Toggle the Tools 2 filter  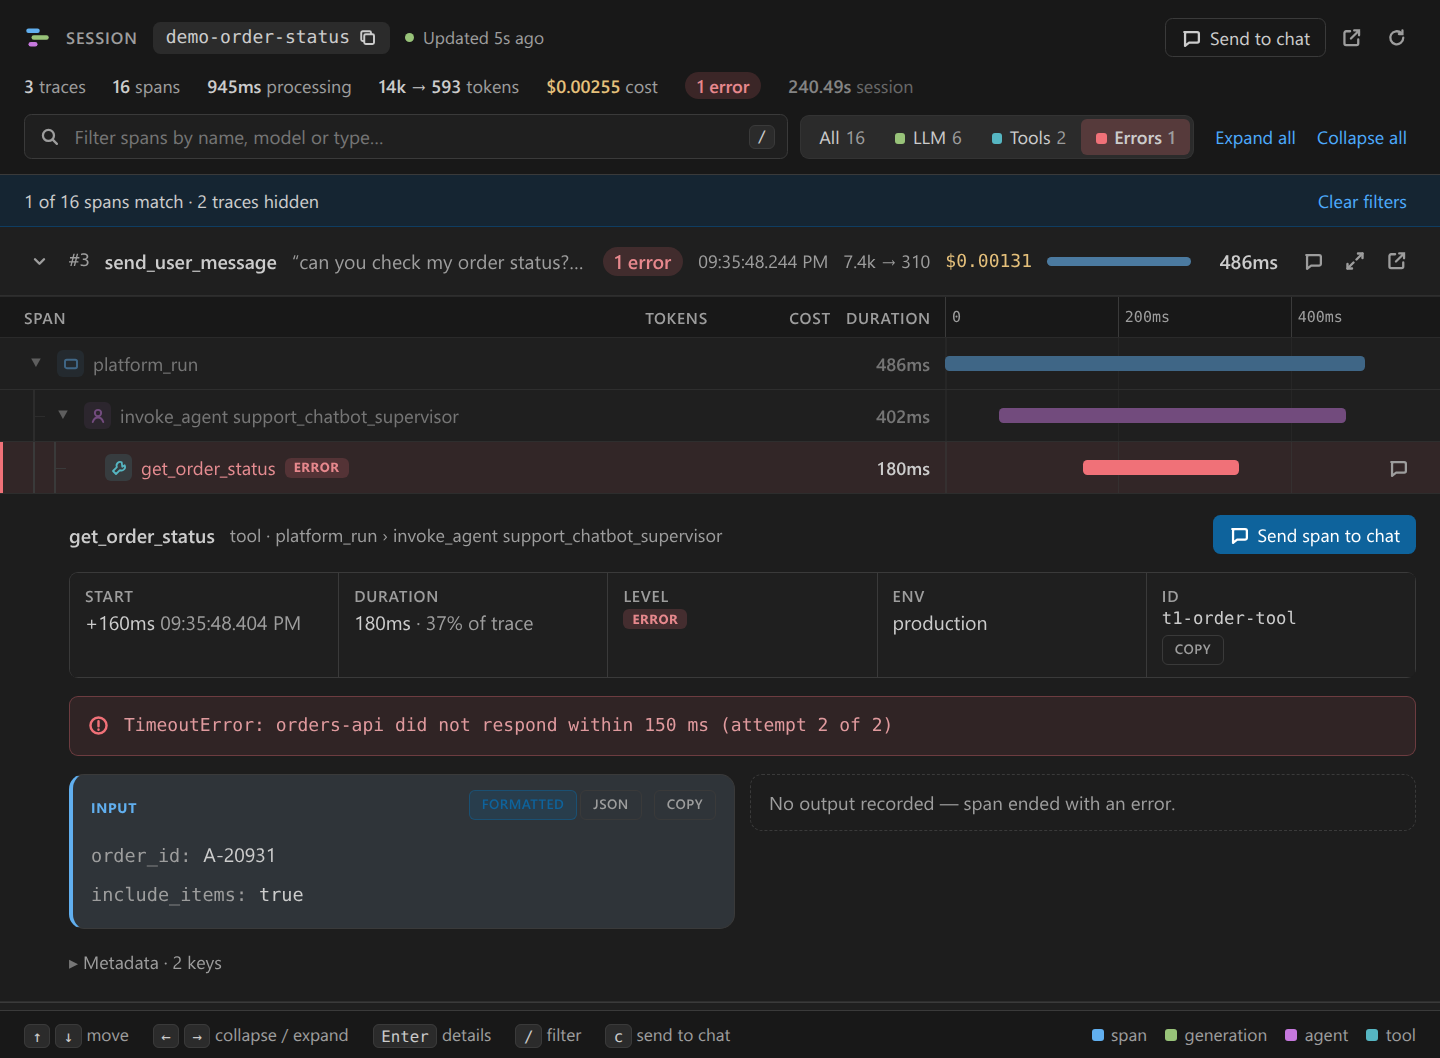point(1028,138)
